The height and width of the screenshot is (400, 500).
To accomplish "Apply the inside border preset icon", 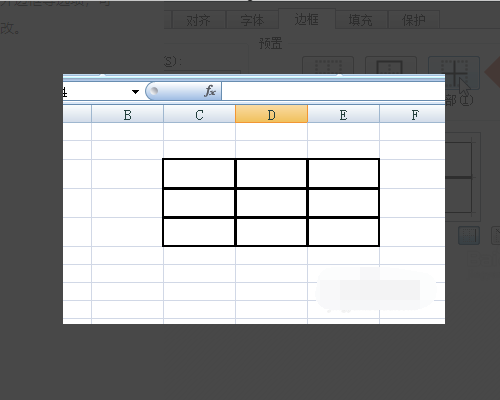I will 454,73.
